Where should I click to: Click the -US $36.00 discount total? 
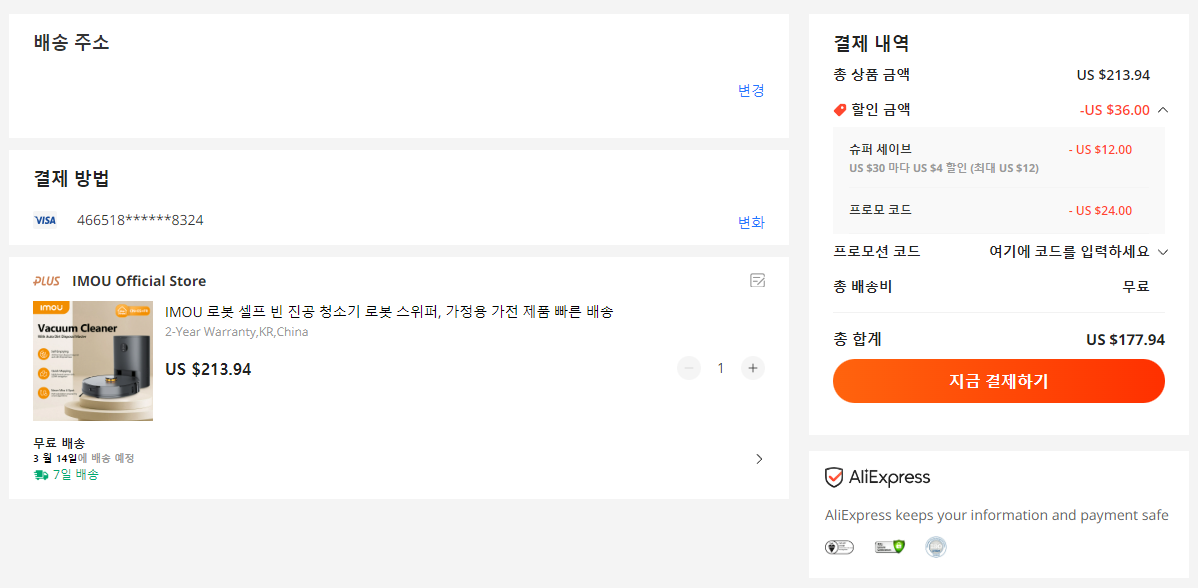[x=1114, y=110]
